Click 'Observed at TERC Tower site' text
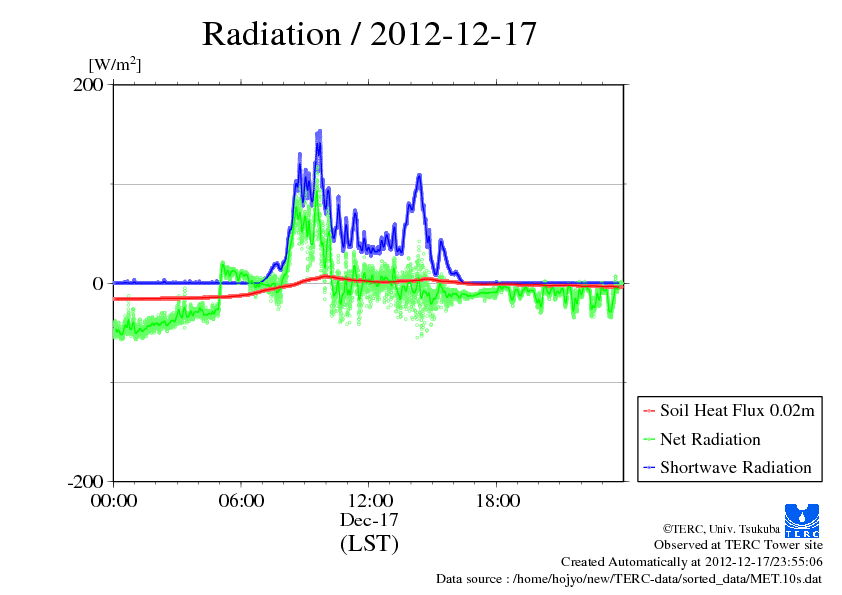This screenshot has width=842, height=595. (738, 545)
